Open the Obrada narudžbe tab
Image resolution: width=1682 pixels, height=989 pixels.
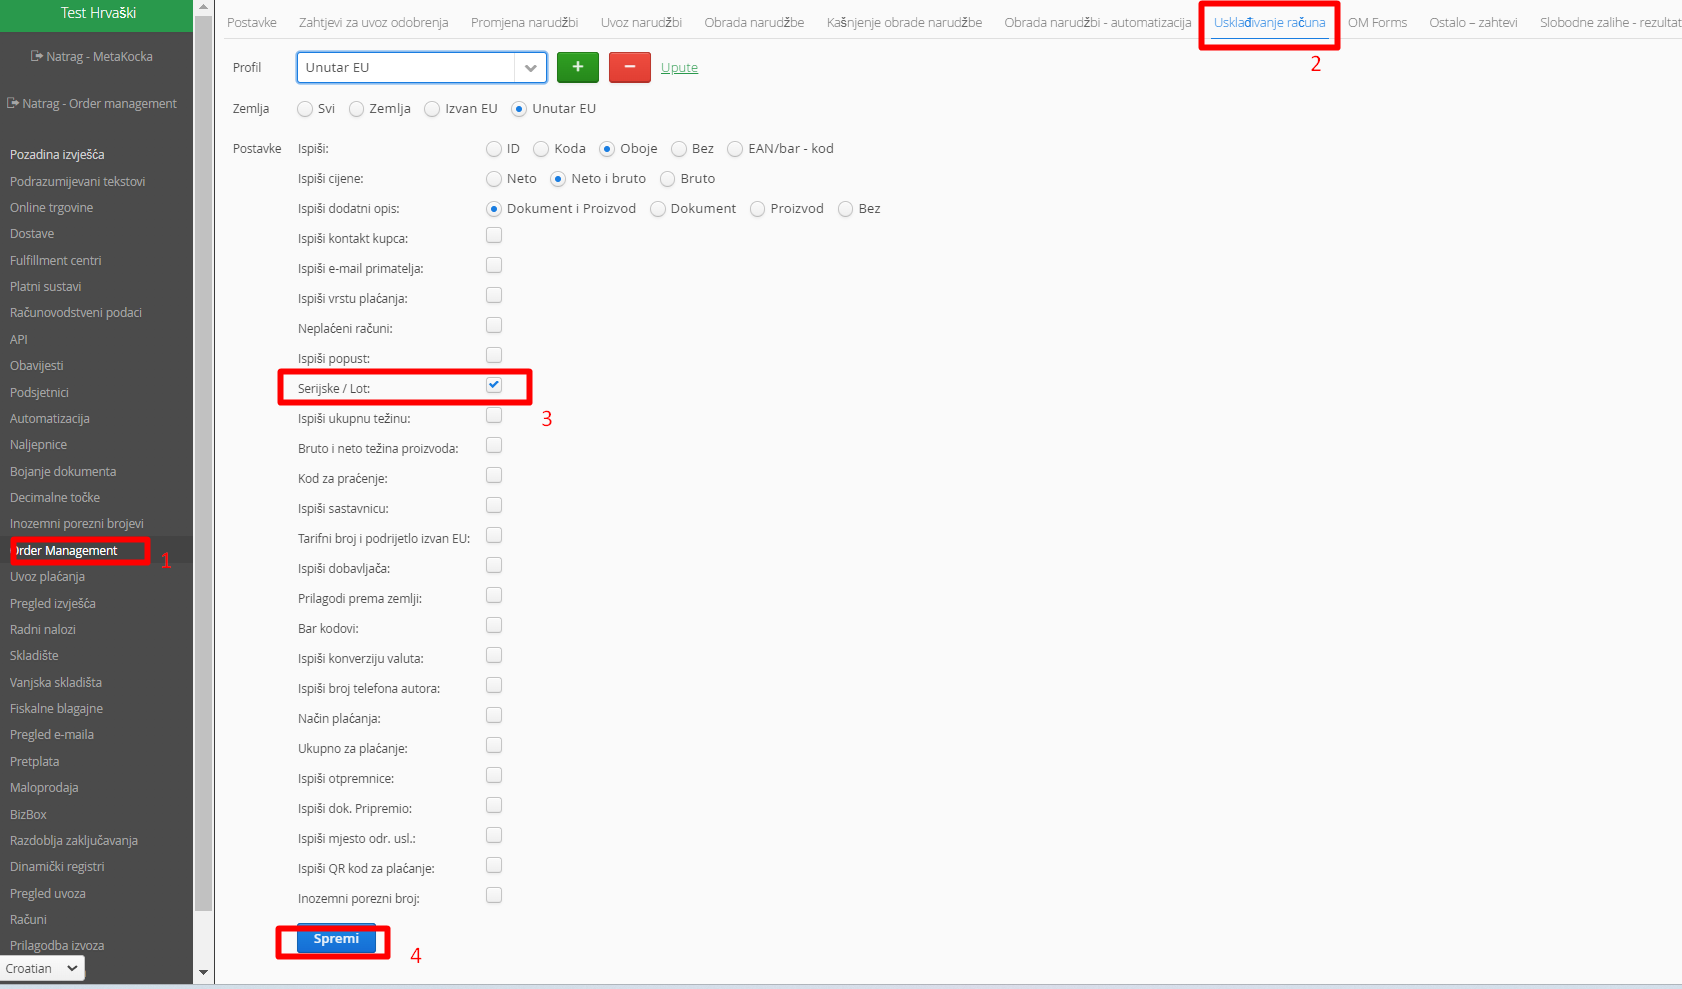754,22
